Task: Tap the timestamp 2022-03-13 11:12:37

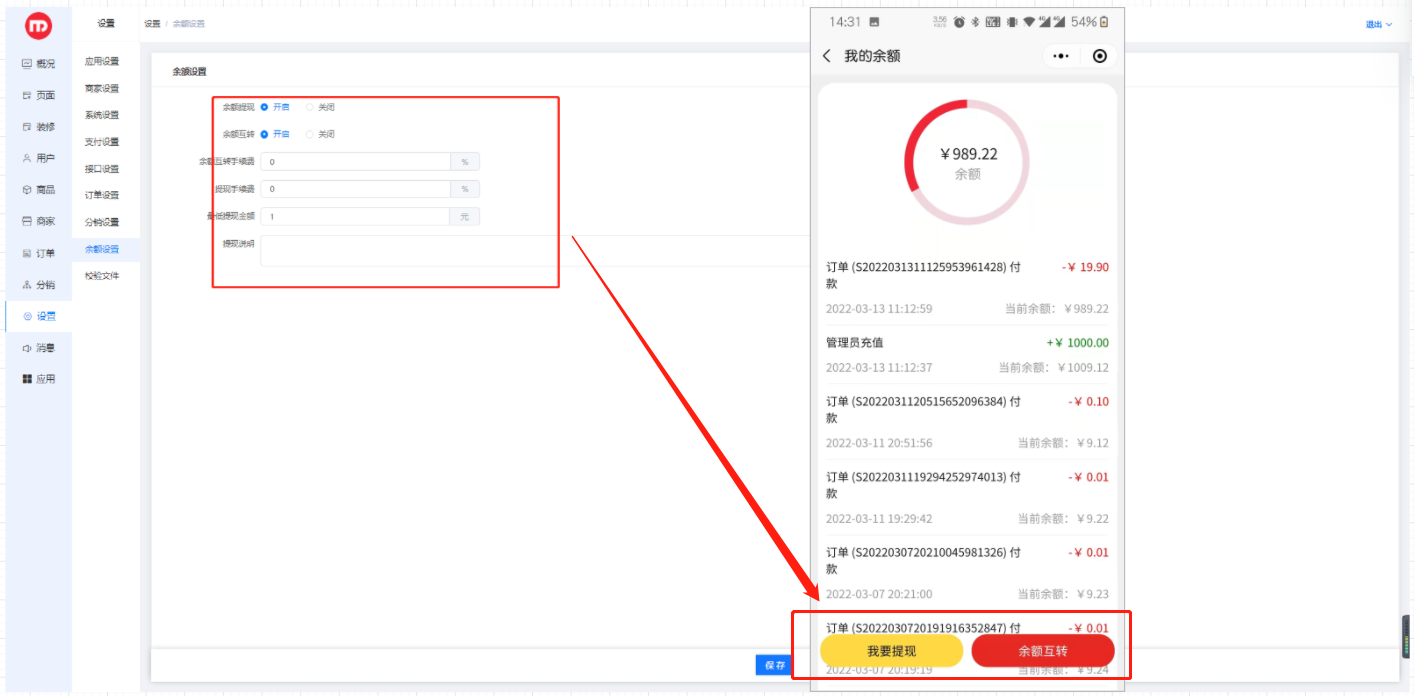Action: pos(879,367)
